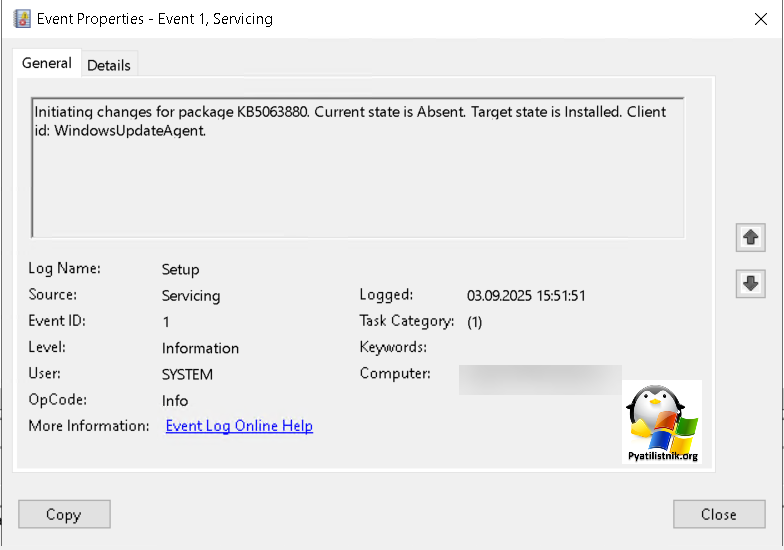Click the Level value Information
This screenshot has width=784, height=550.
200,348
